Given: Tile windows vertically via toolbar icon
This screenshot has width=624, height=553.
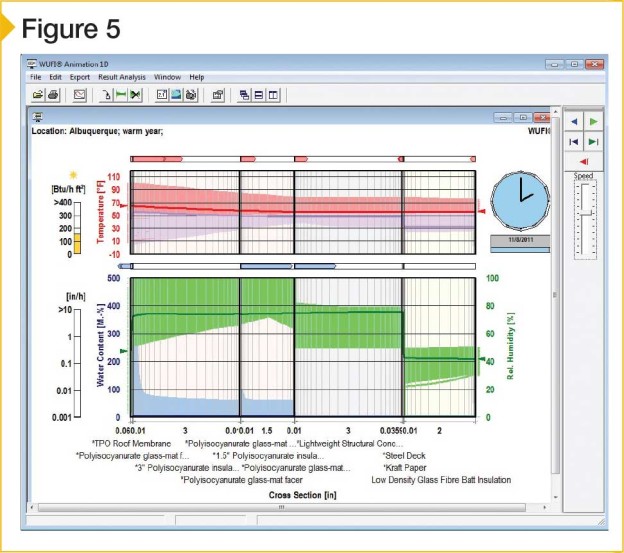Looking at the screenshot, I should pos(273,95).
